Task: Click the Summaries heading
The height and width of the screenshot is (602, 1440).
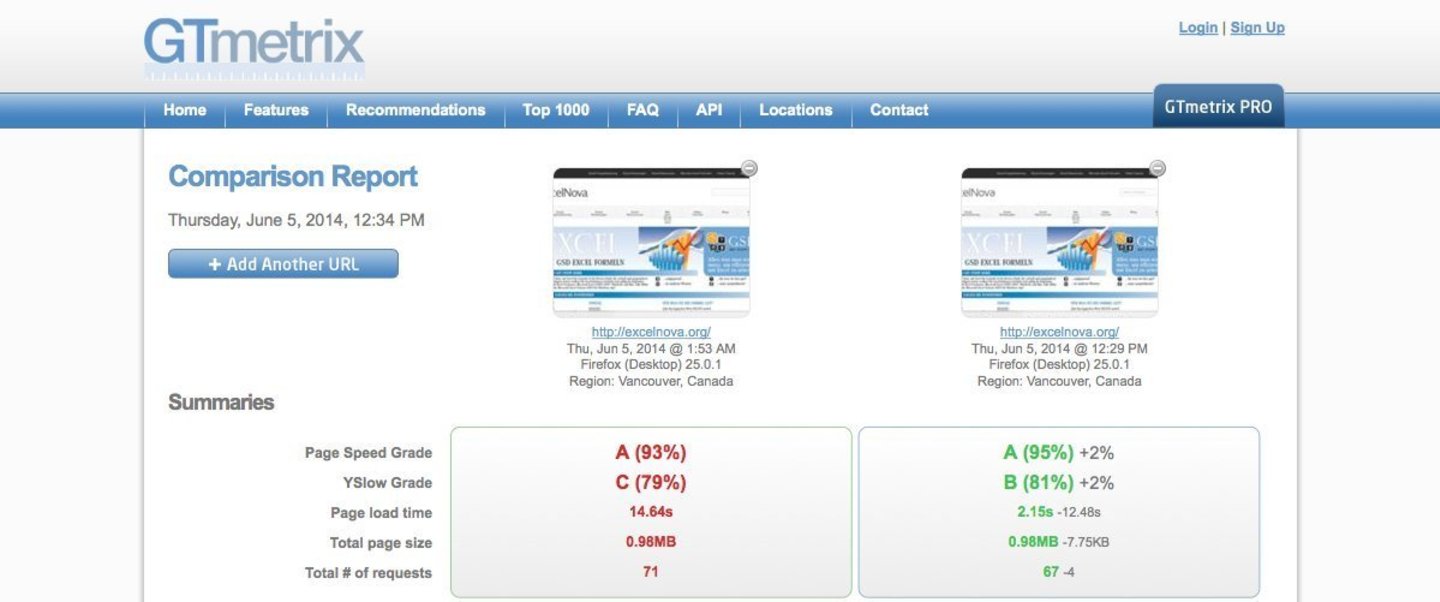Action: click(x=221, y=402)
